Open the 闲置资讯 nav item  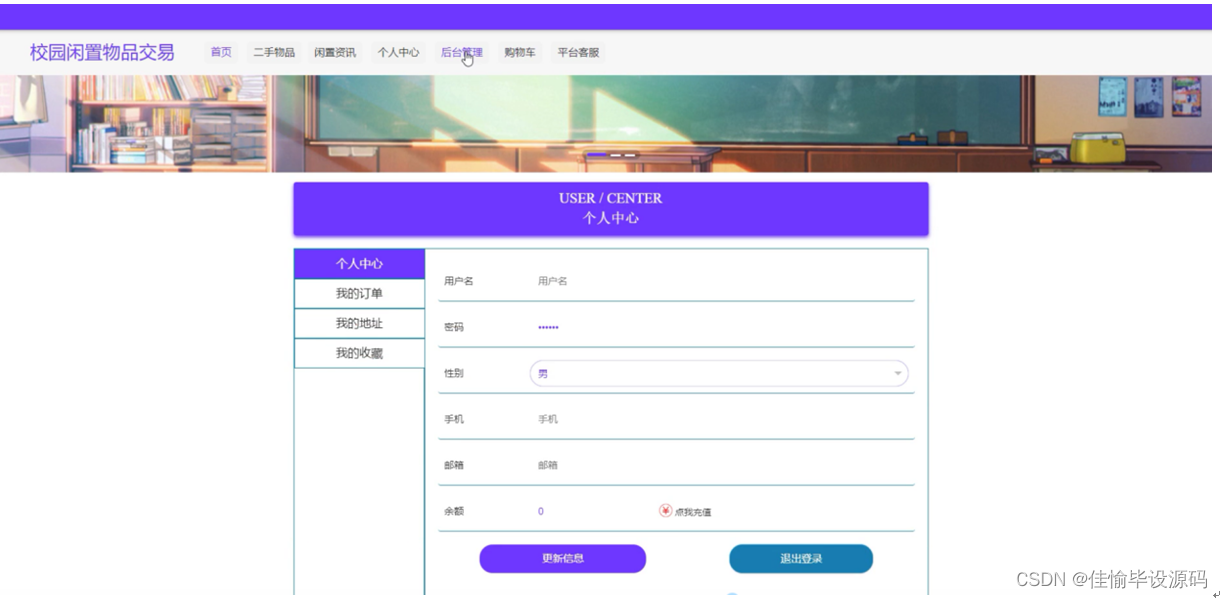[x=335, y=52]
